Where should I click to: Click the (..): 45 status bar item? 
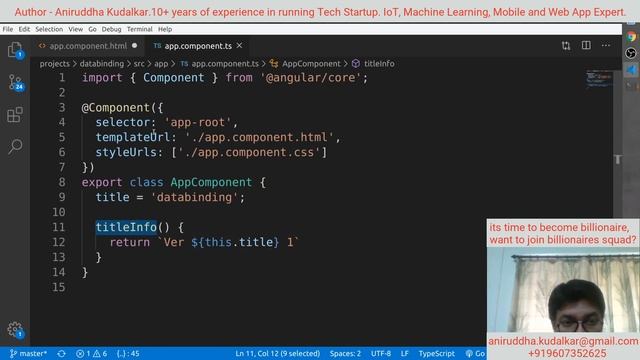[x=128, y=353]
